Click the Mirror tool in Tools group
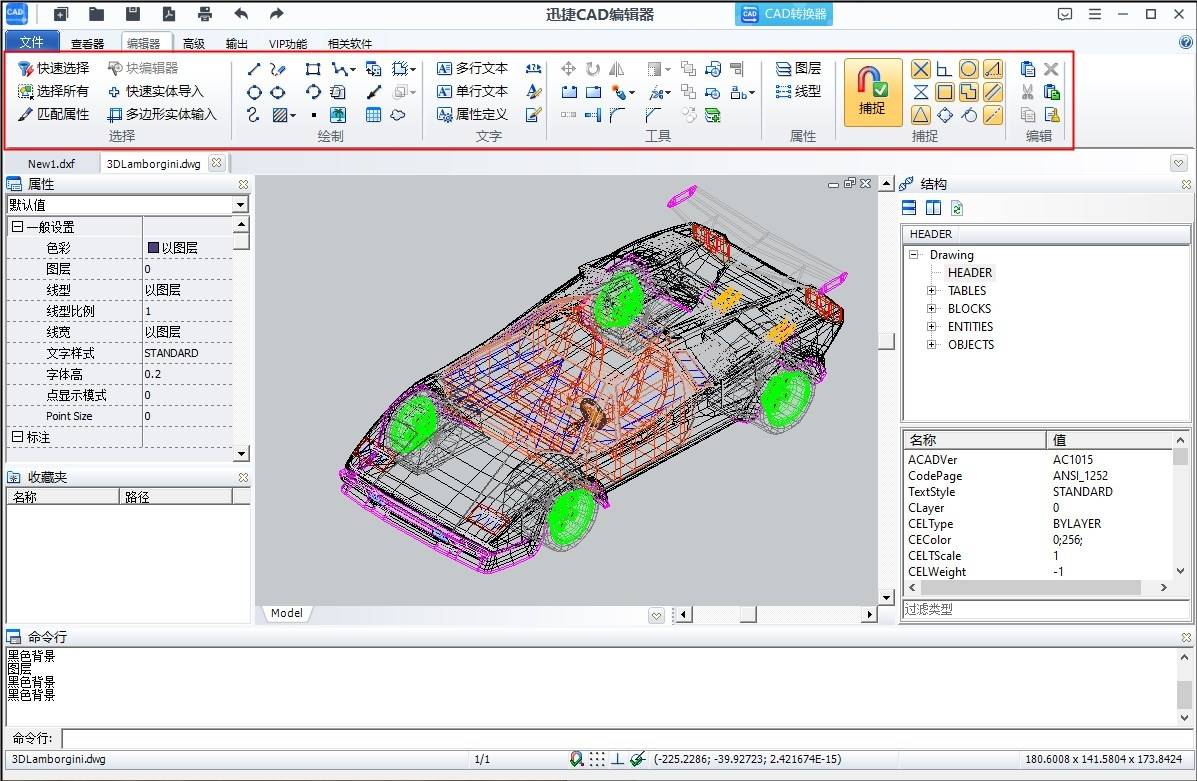1197x781 pixels. (x=616, y=69)
